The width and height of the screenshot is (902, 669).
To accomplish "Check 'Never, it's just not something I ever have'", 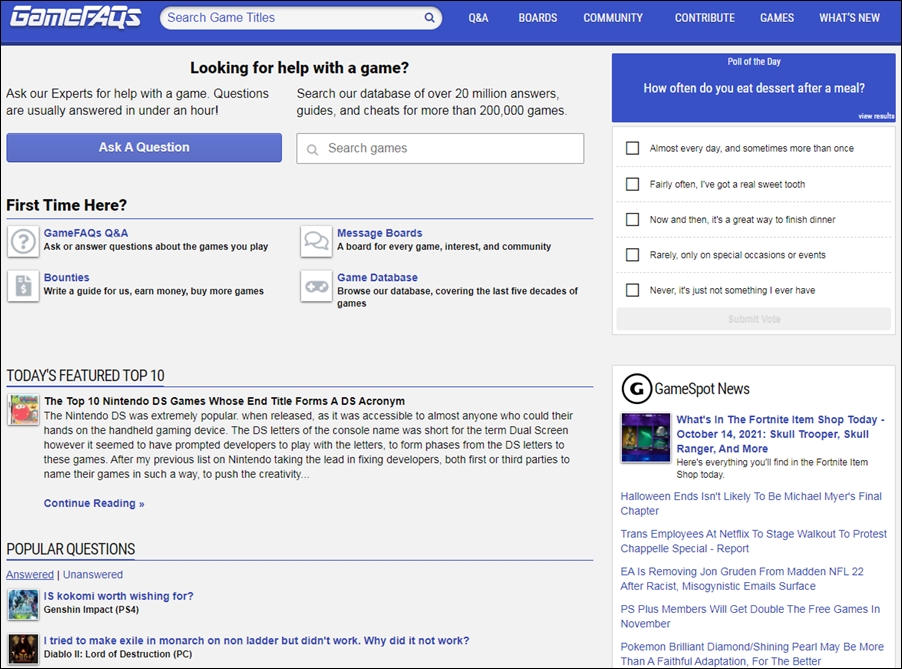I will coord(632,290).
